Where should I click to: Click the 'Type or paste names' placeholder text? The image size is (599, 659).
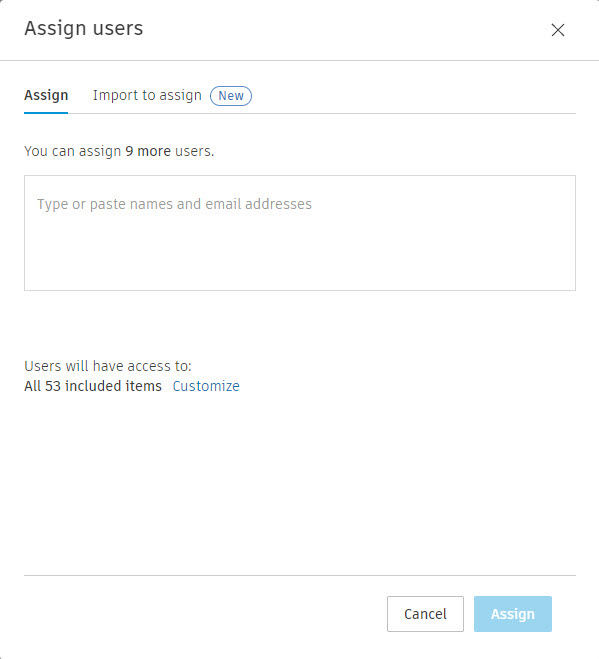click(174, 204)
